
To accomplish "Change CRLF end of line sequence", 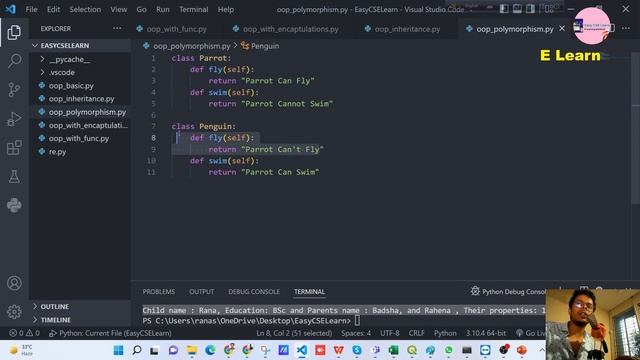I will [416, 333].
